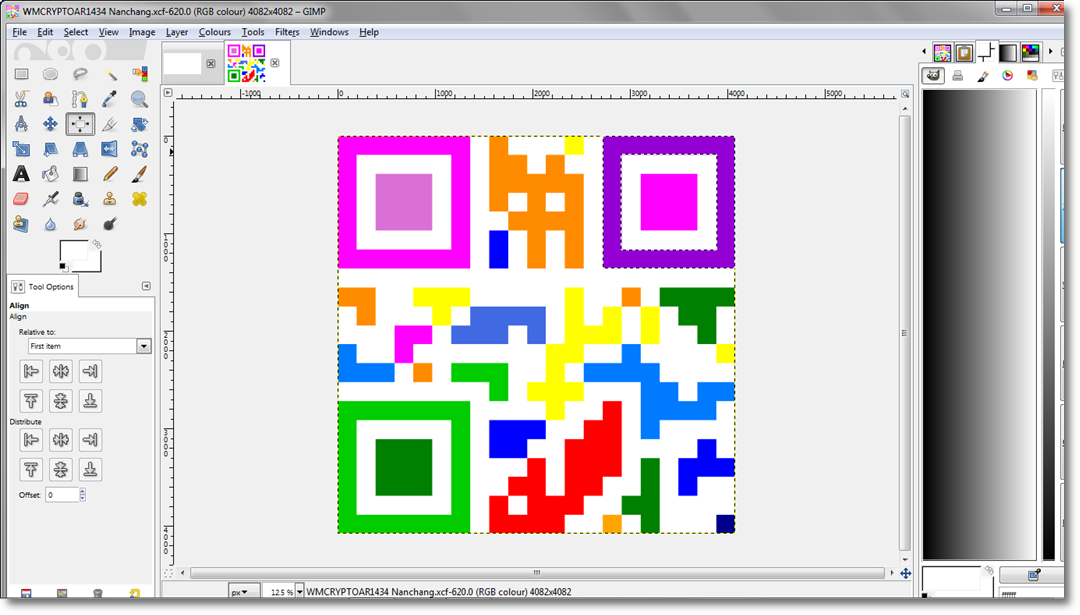Activate the Blend gradient tool
Image resolution: width=1080 pixels, height=615 pixels.
(x=80, y=174)
